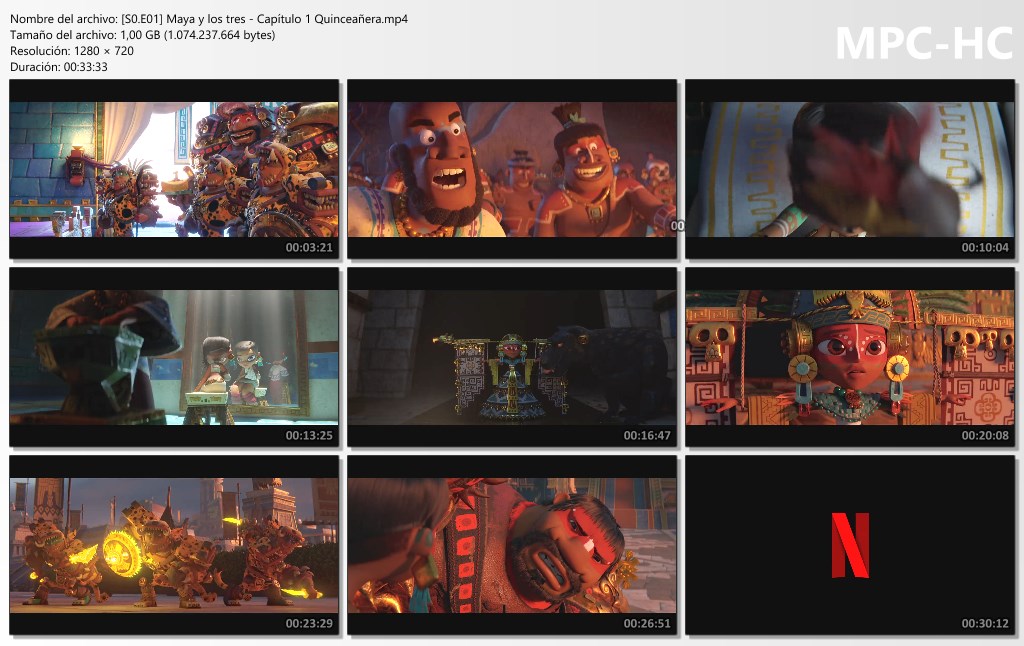
Task: Select the thumbnail of two laughing men
Action: coord(512,169)
